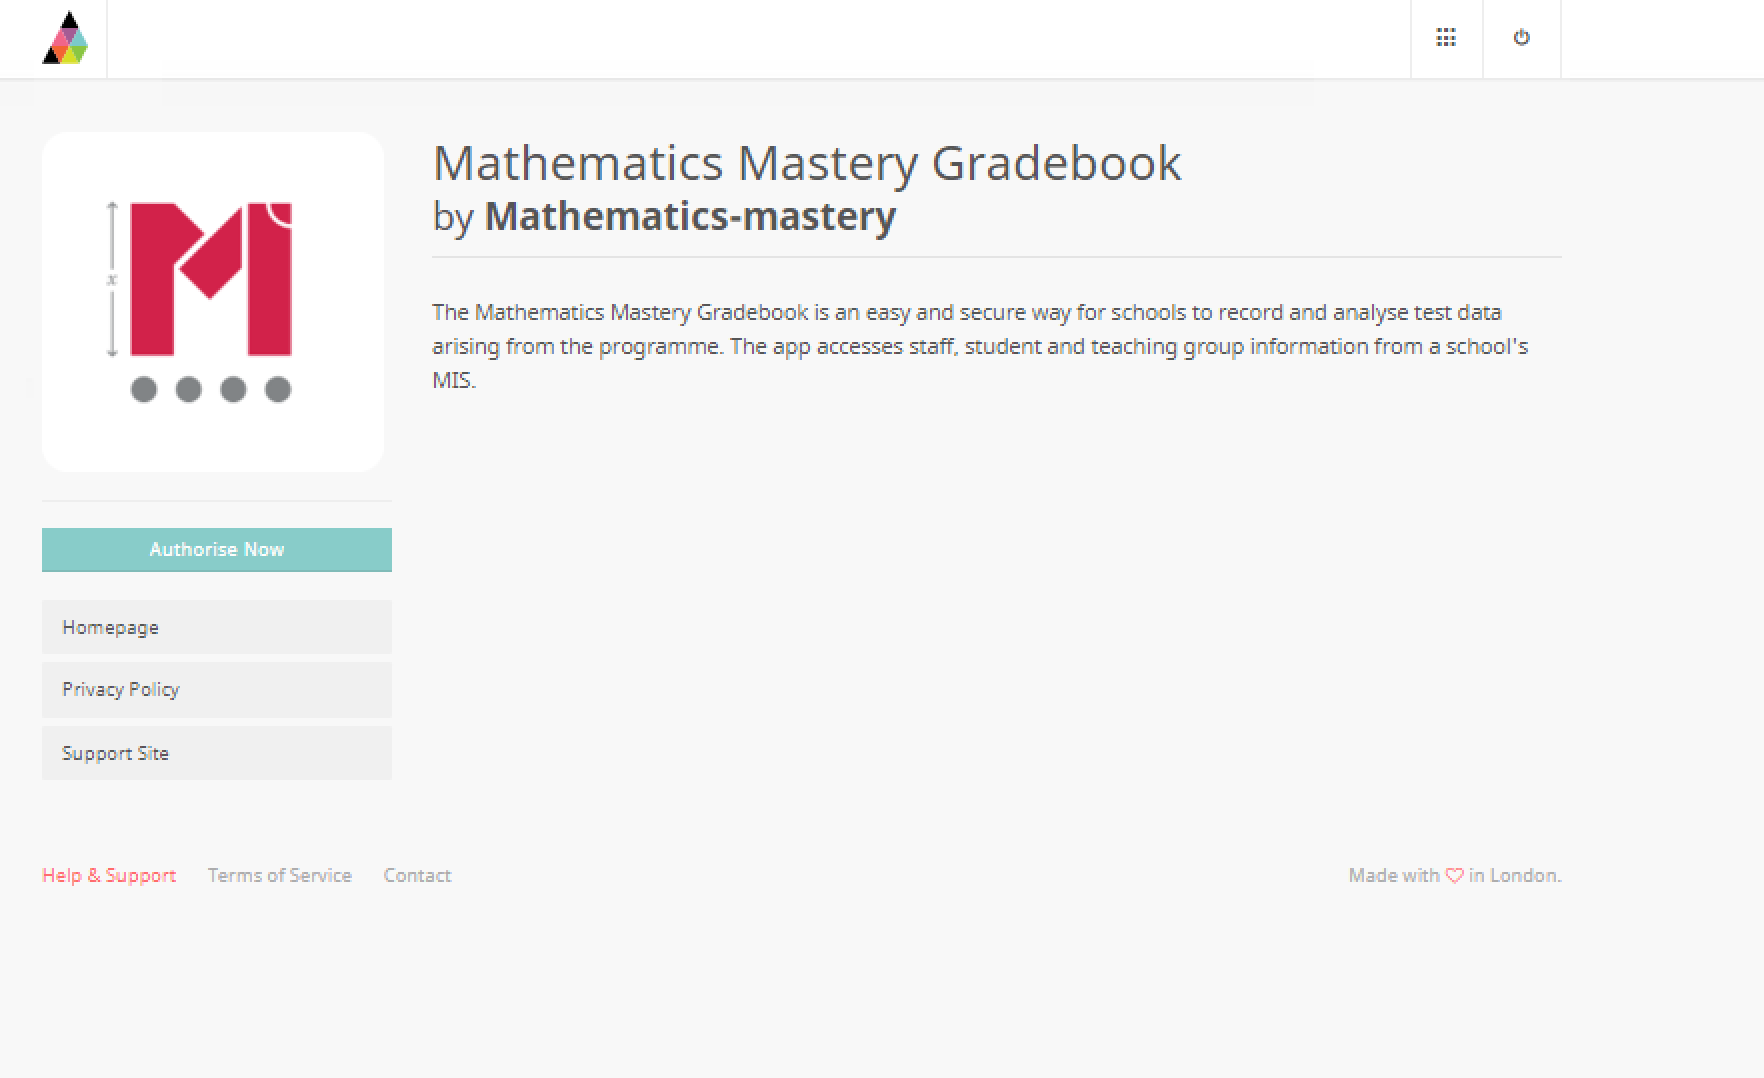This screenshot has width=1764, height=1078.
Task: Click the Contact footer link
Action: (x=417, y=875)
